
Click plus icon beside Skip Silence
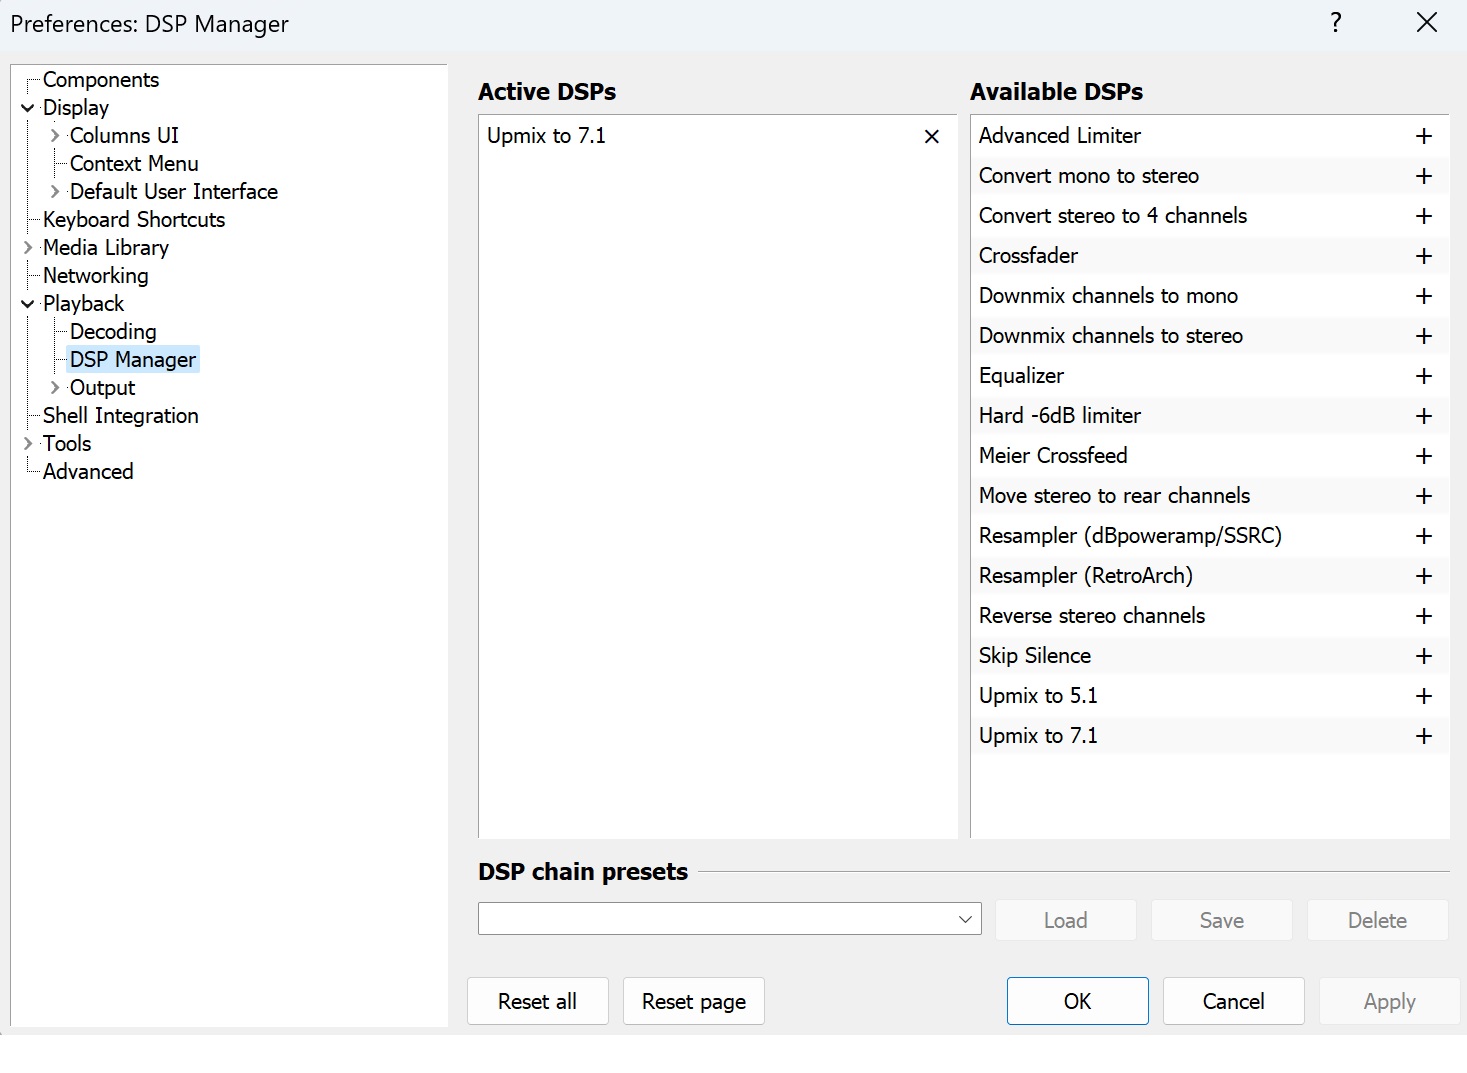click(1424, 656)
